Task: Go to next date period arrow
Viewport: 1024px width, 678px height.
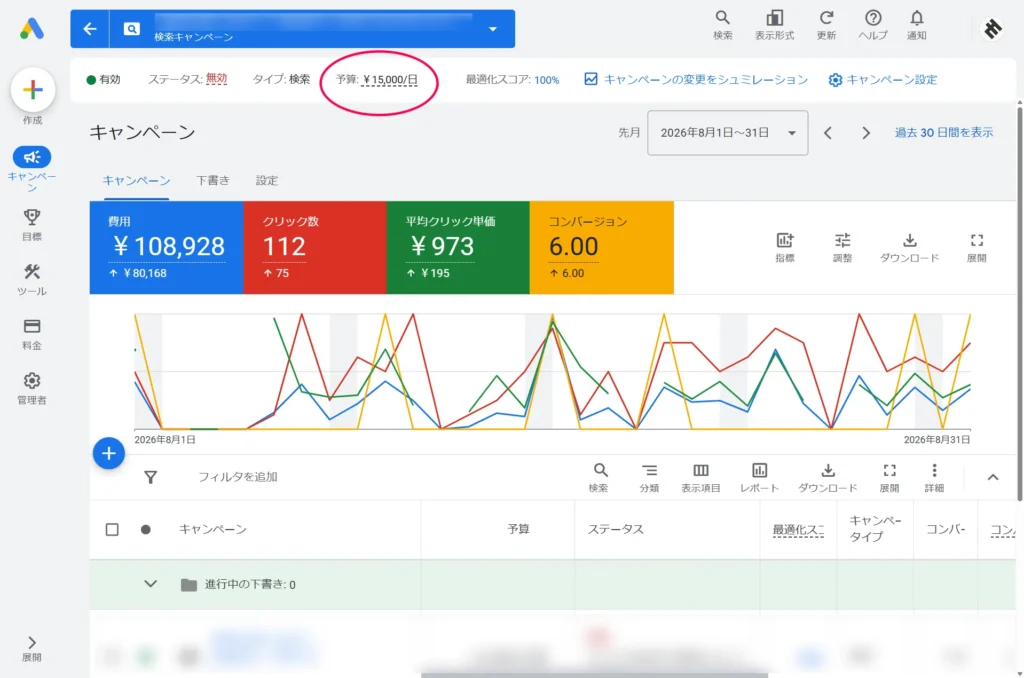Action: tap(866, 133)
